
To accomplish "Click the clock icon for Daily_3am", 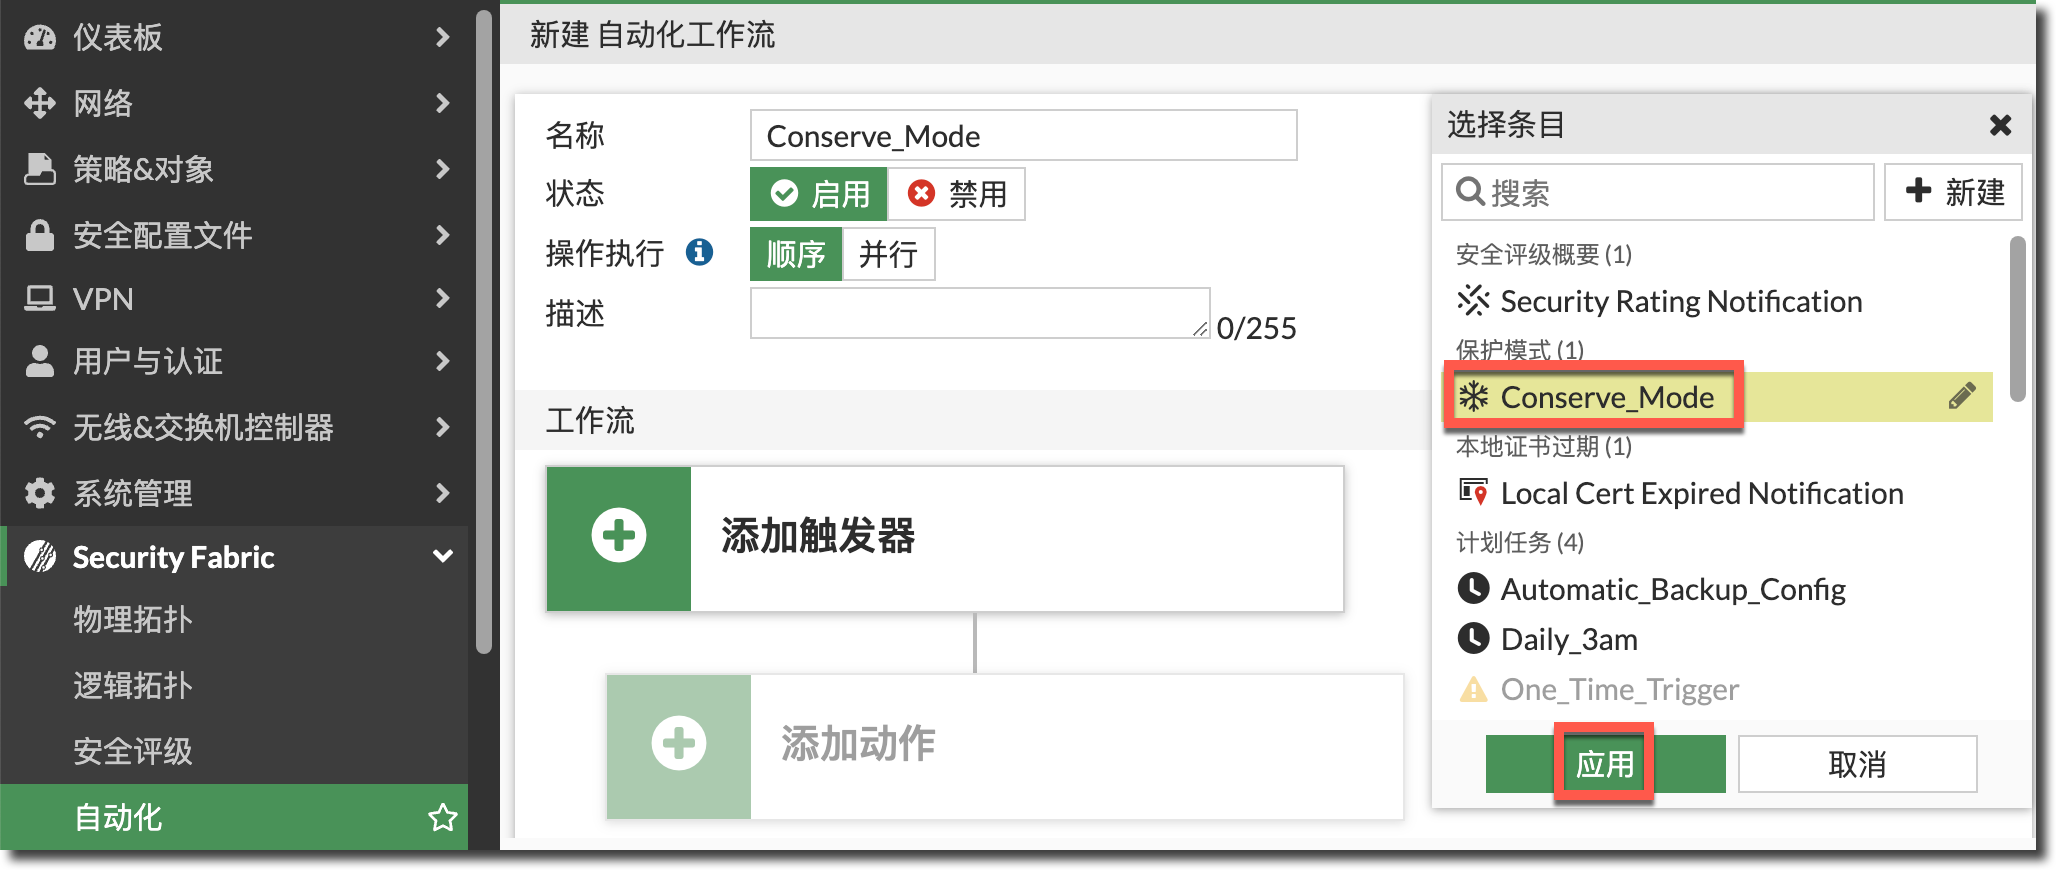I will 1473,638.
